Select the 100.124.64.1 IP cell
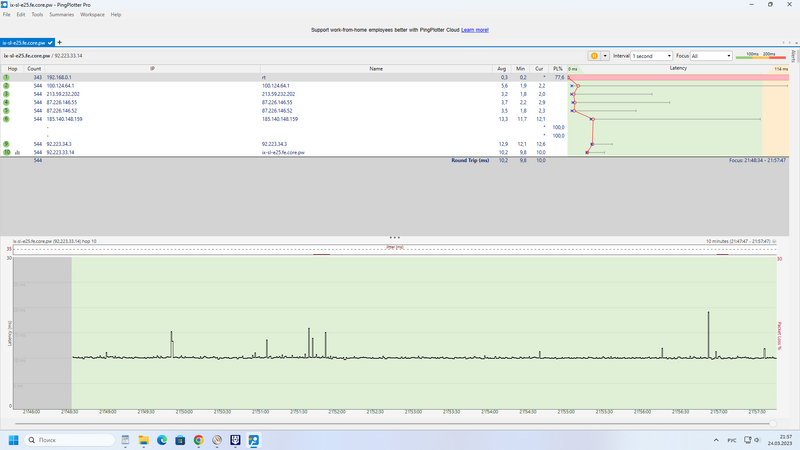The image size is (800, 450). coord(60,86)
